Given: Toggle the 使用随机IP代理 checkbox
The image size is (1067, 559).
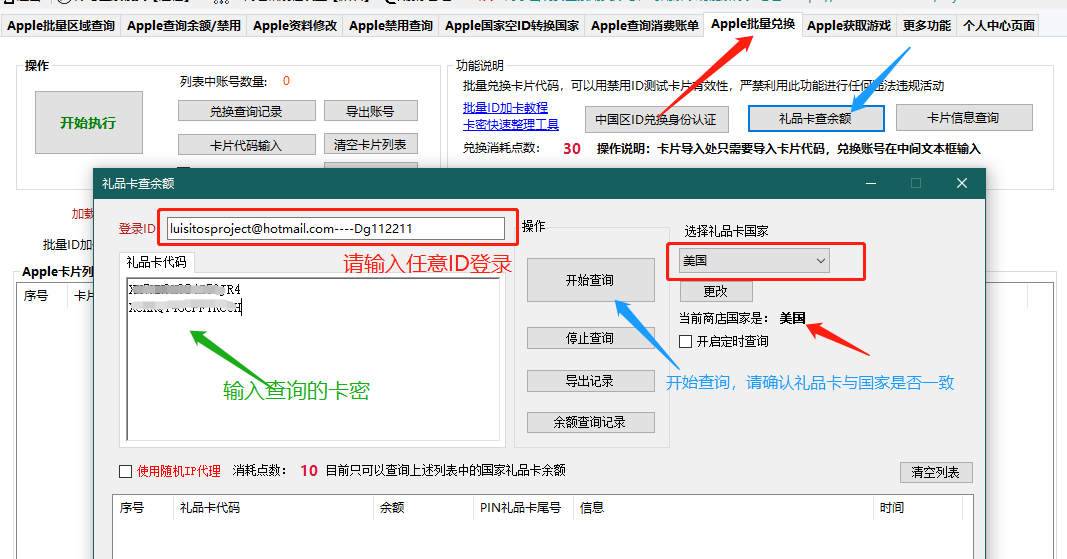Looking at the screenshot, I should 126,471.
